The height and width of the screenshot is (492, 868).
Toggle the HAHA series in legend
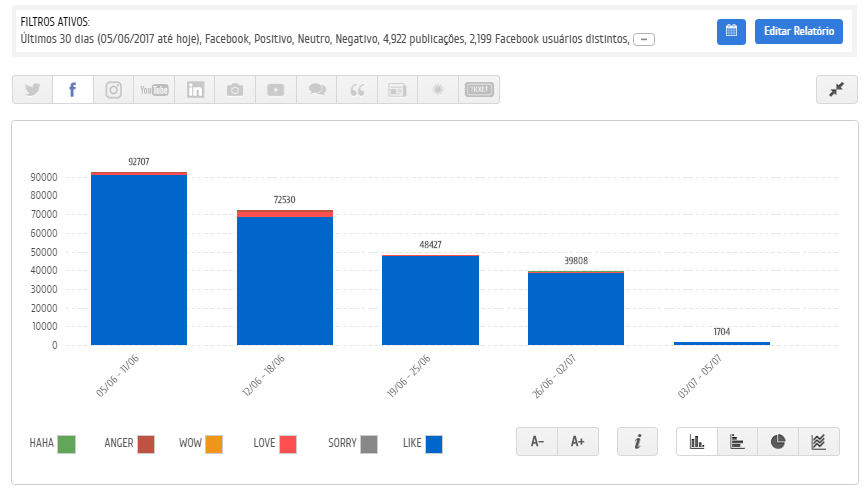67,444
